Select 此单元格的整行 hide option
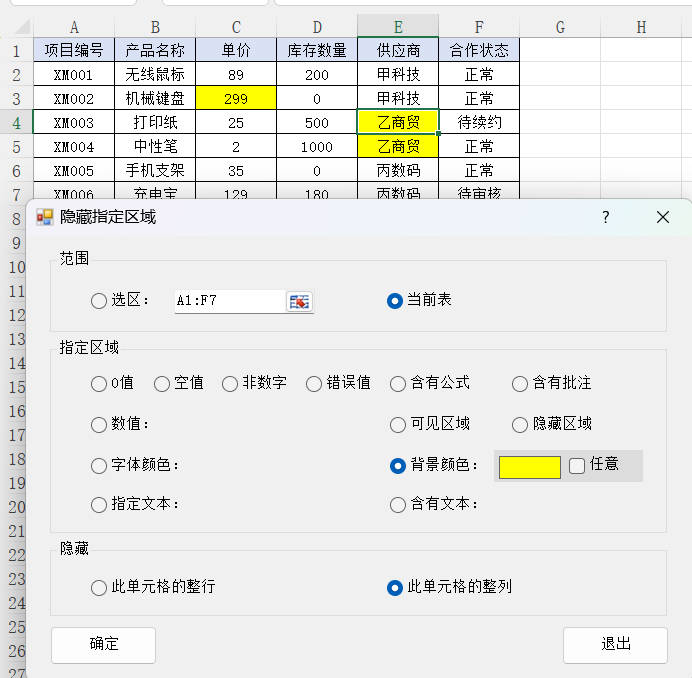 (98, 587)
